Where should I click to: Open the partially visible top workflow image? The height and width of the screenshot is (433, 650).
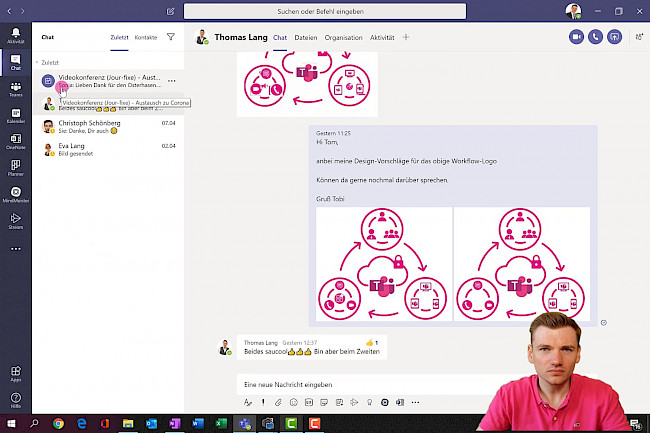point(307,84)
